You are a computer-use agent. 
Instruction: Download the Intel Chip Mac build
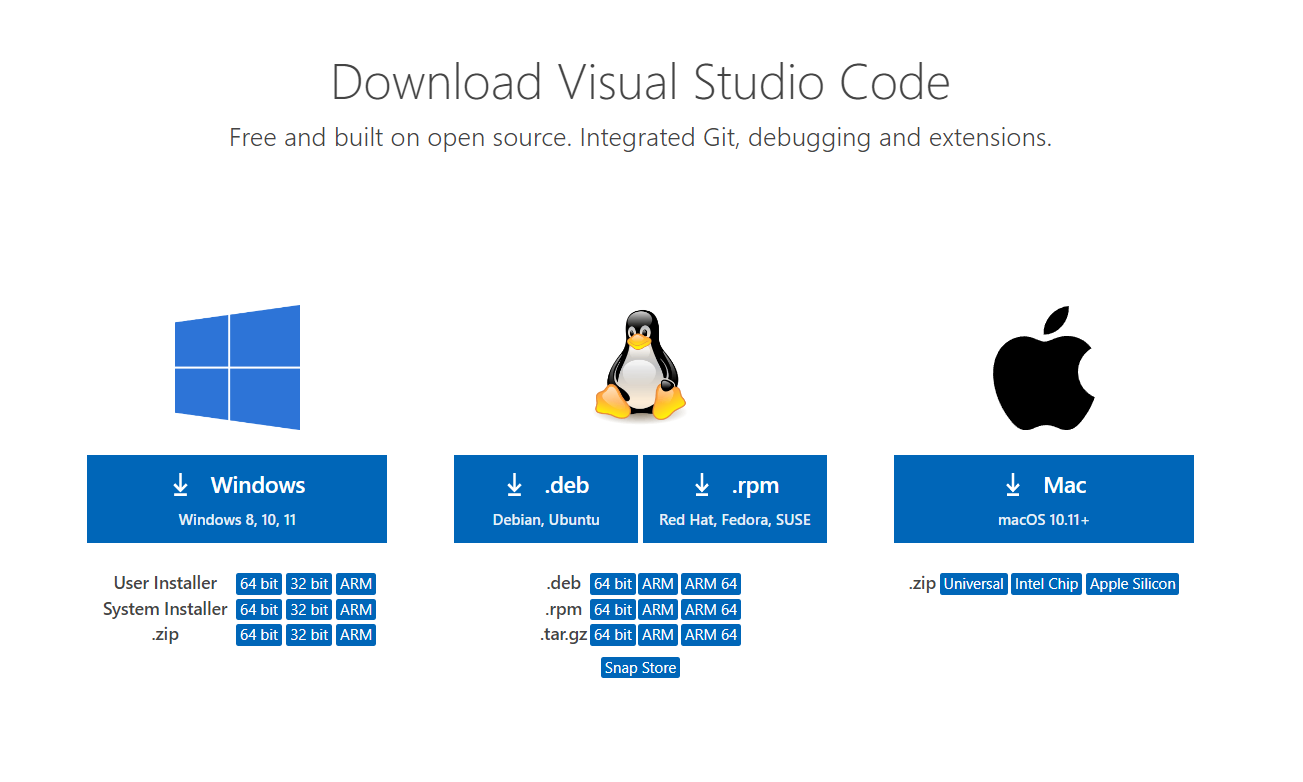point(1046,583)
